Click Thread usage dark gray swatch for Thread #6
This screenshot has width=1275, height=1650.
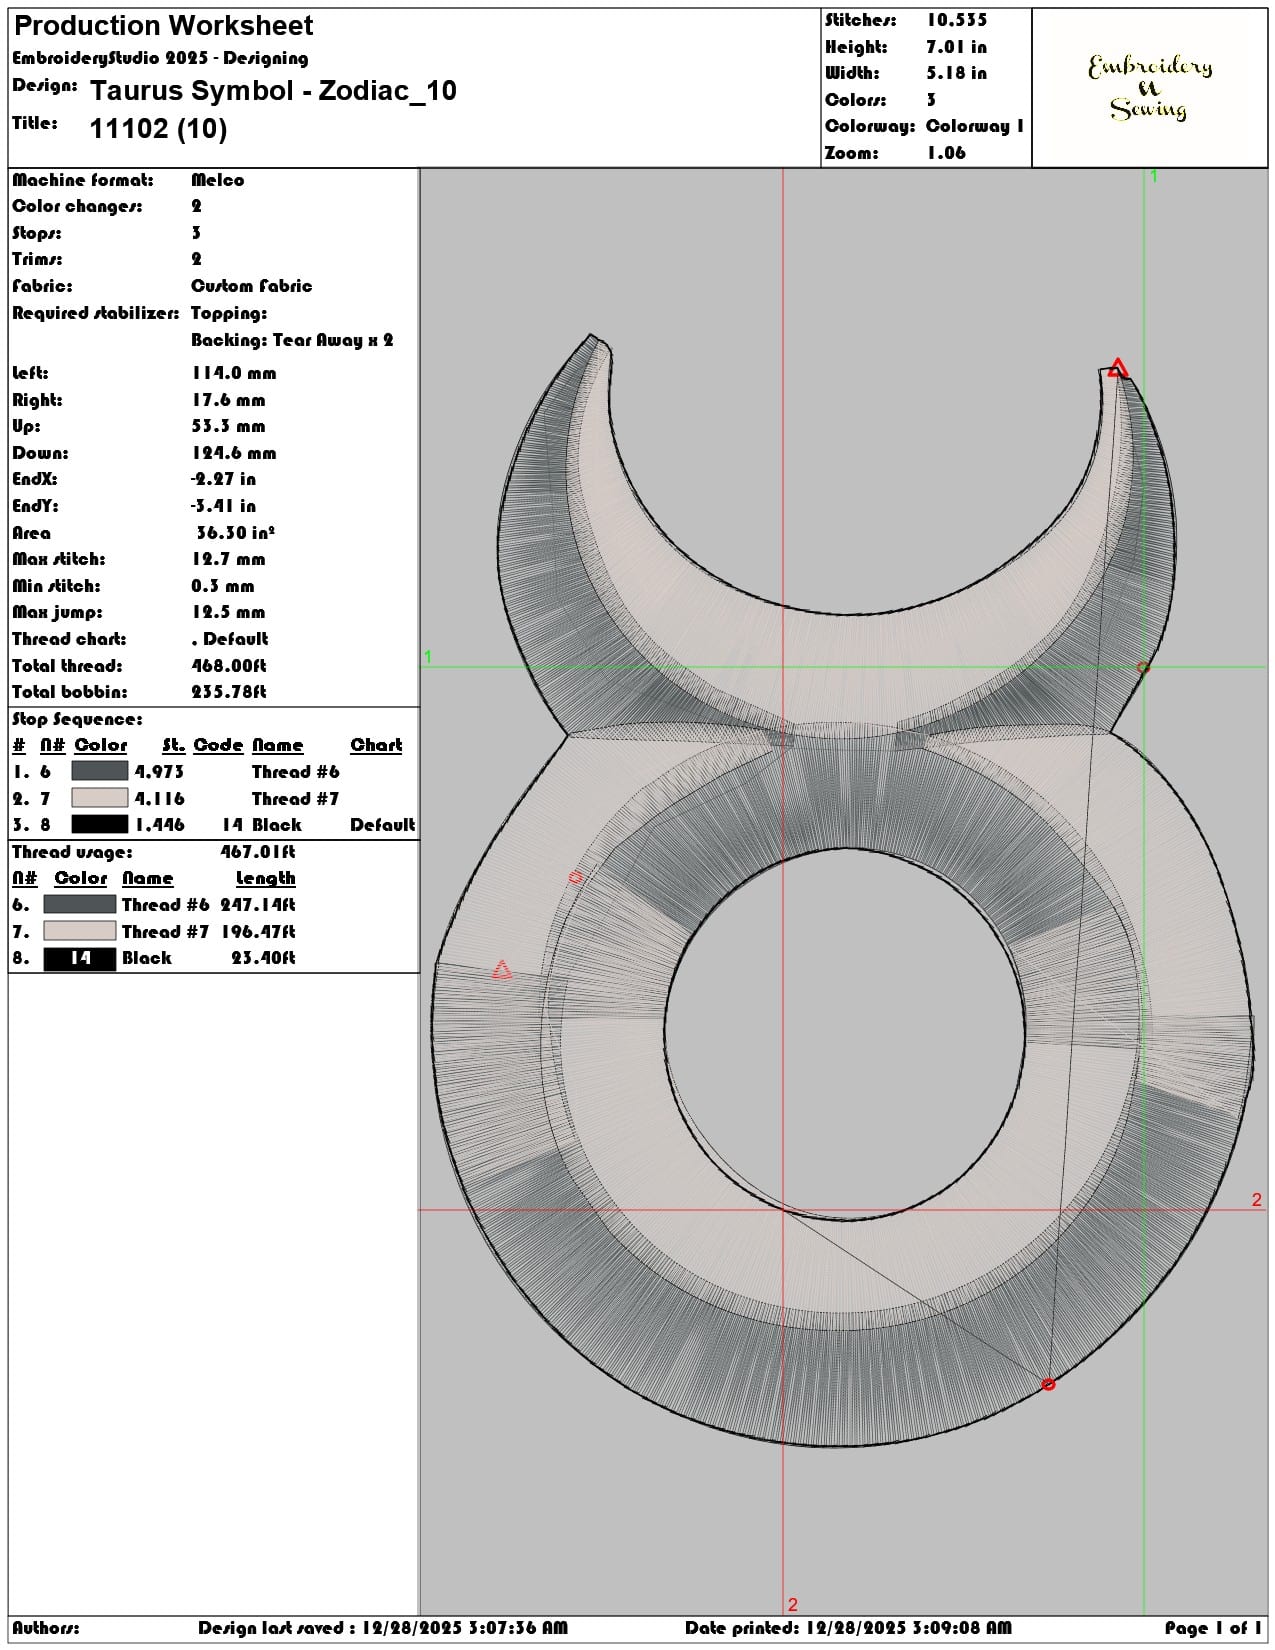click(80, 904)
